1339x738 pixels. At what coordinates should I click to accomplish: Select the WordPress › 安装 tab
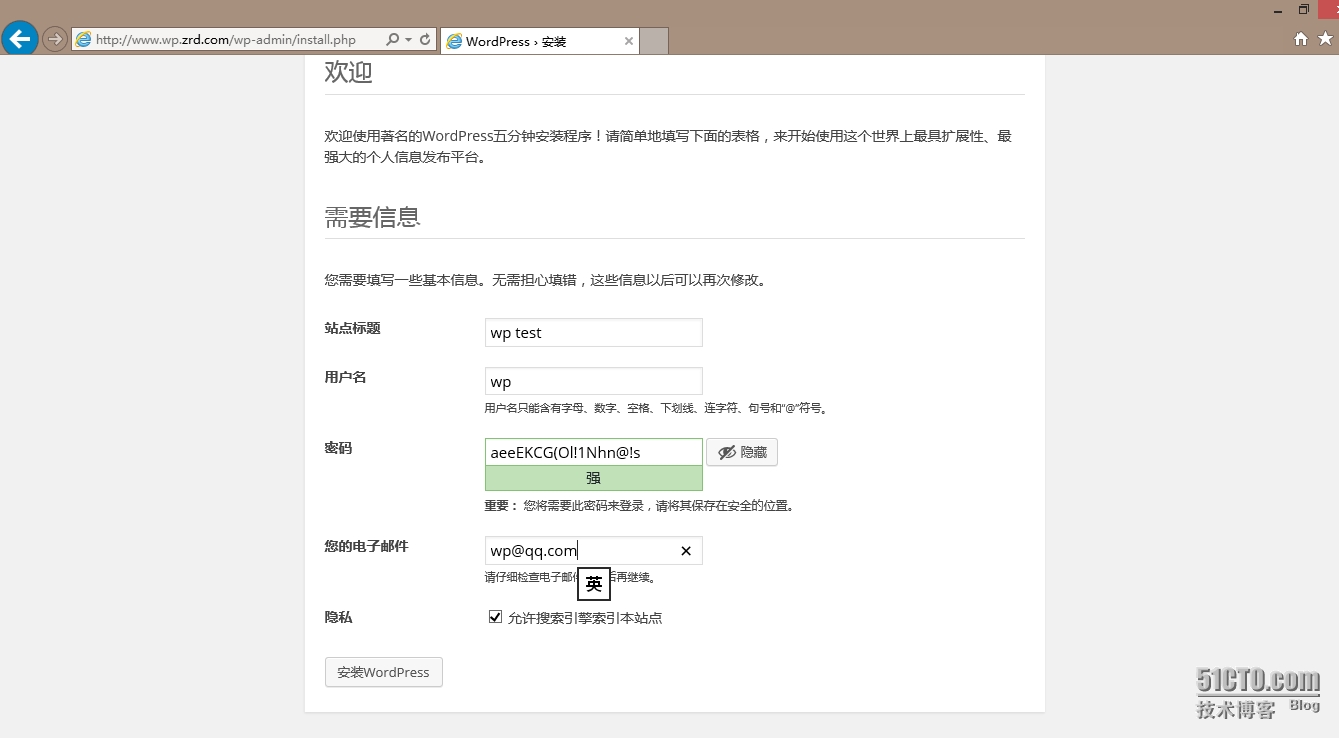pos(540,41)
